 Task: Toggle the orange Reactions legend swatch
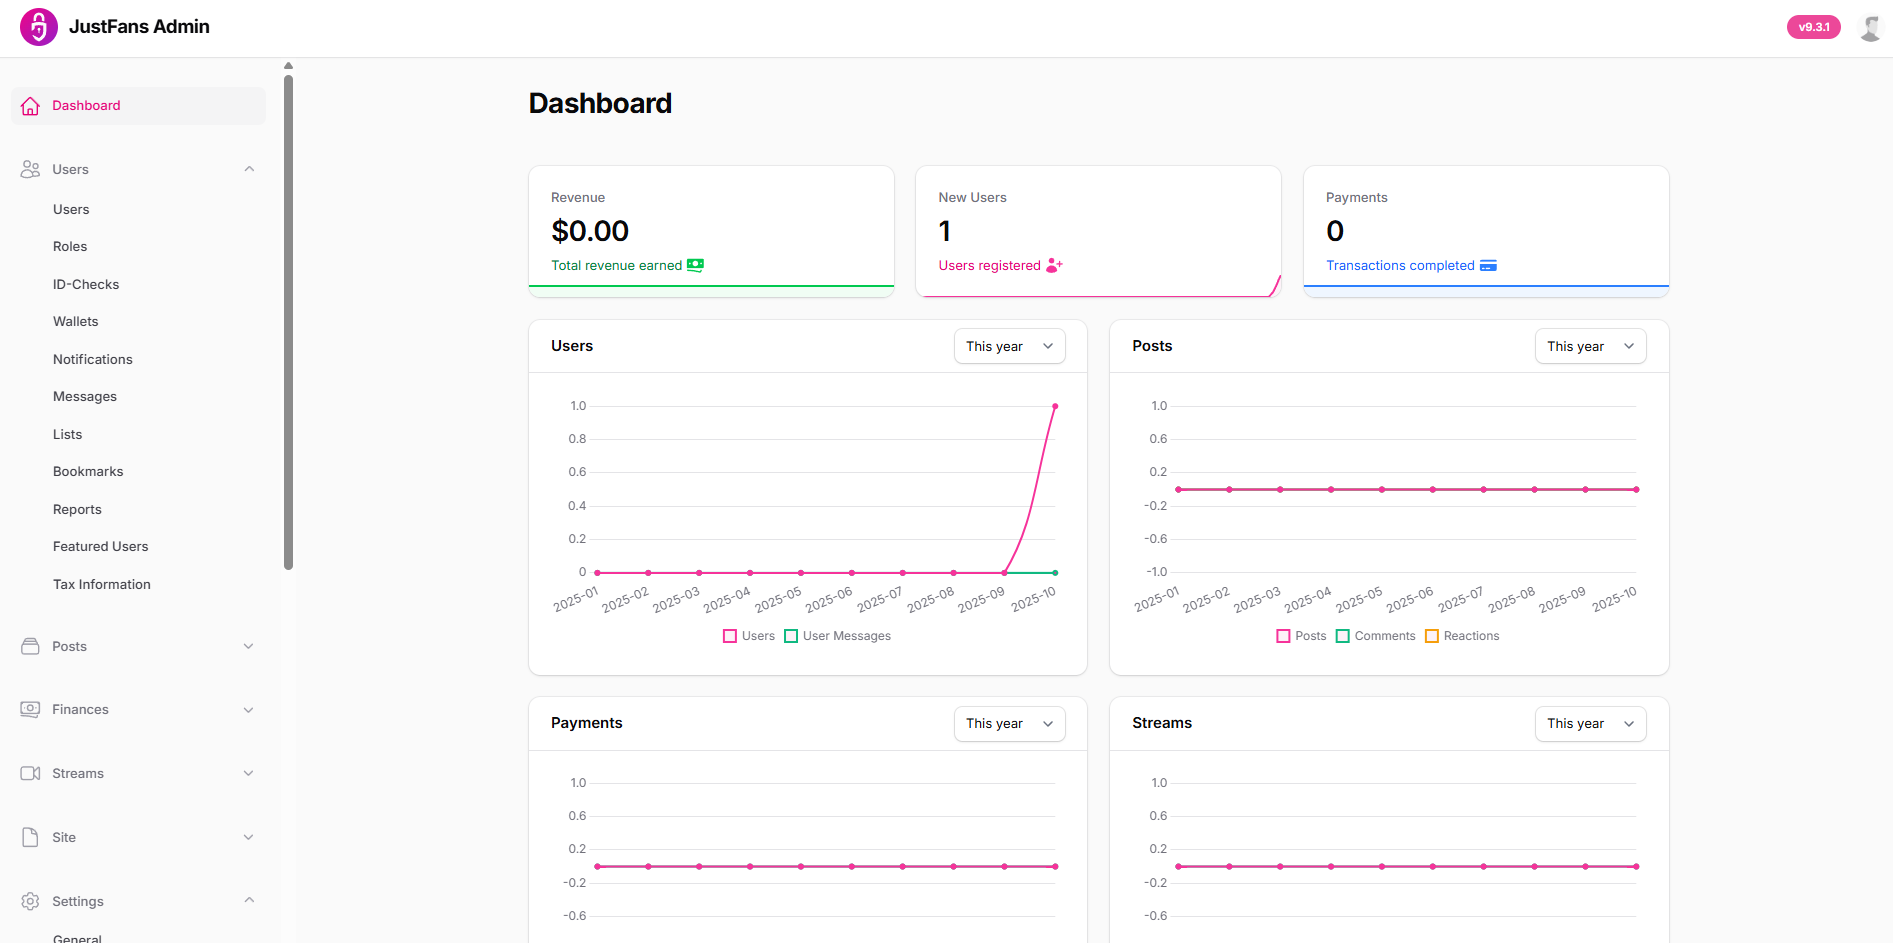pos(1432,636)
